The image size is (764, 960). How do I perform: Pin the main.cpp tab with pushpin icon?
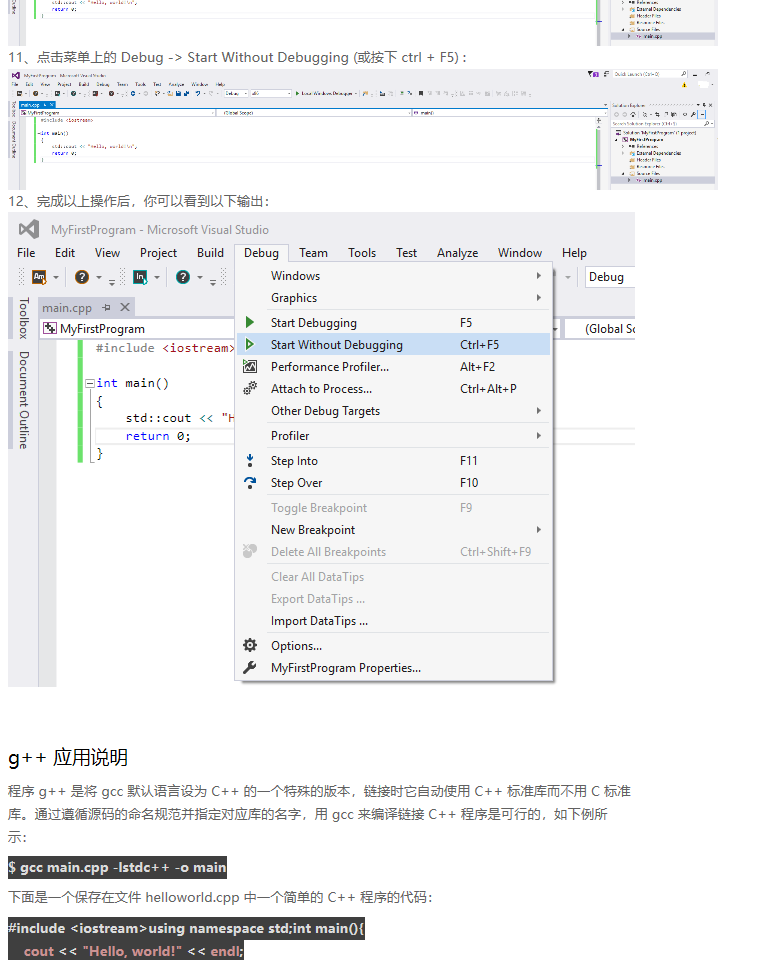pos(107,307)
